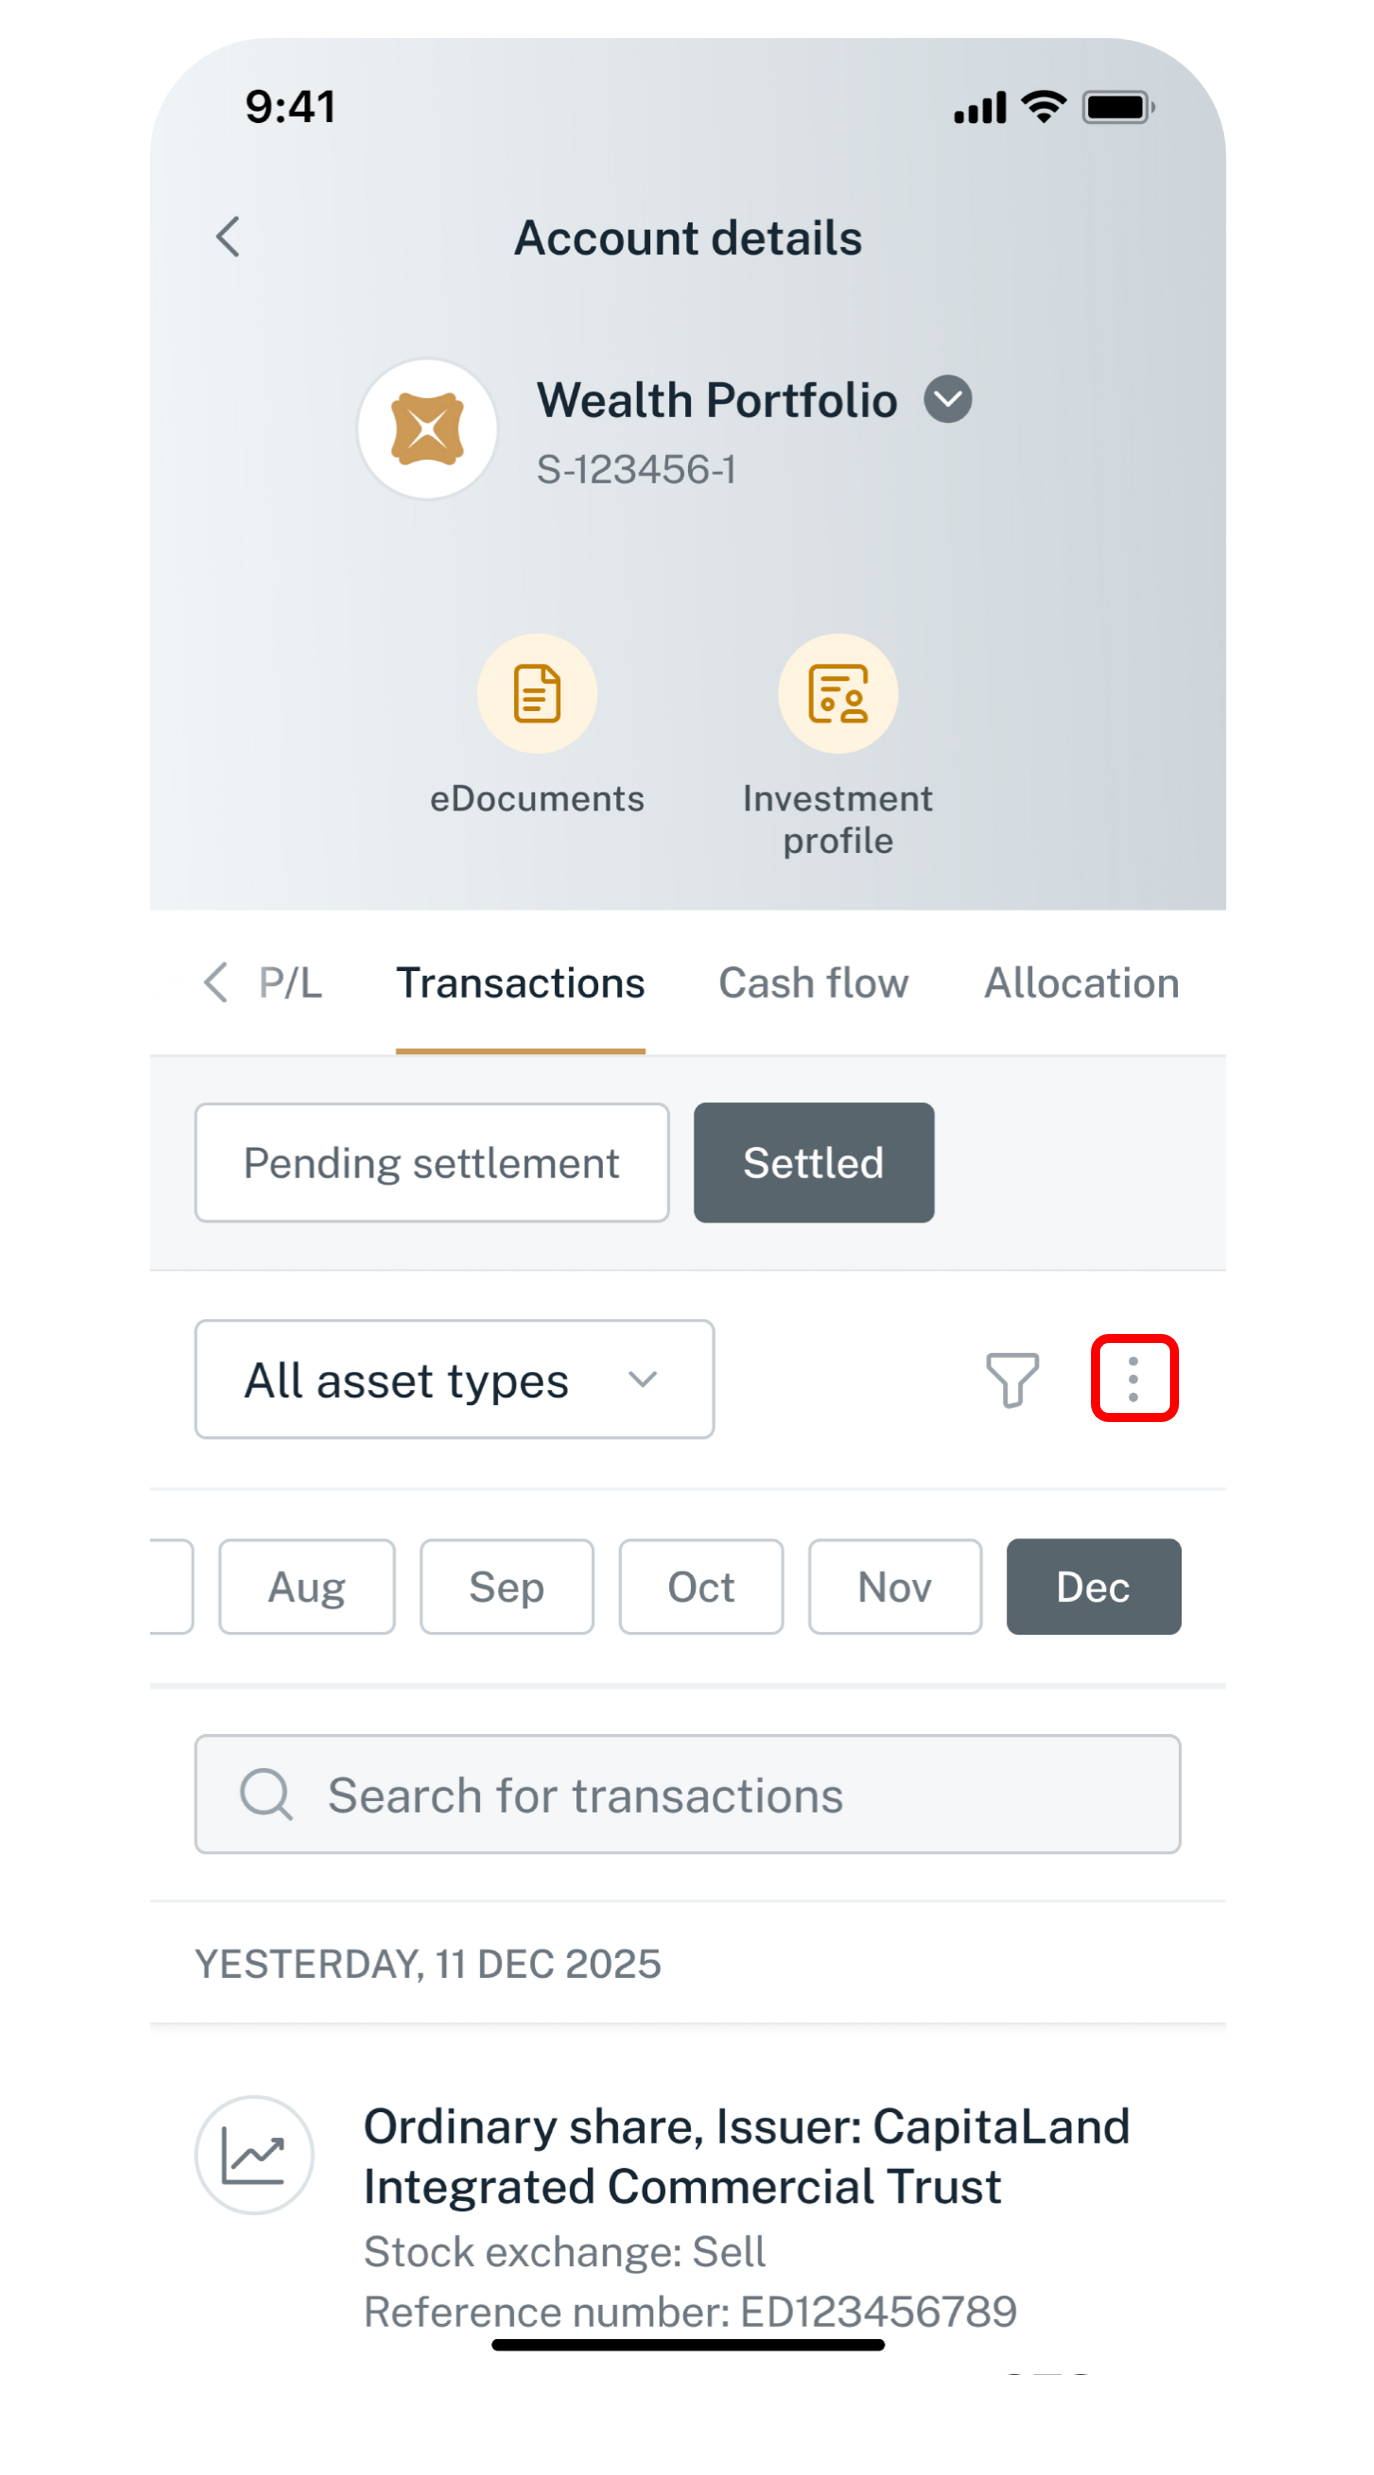Select the Settled filter
1374x2475 pixels.
tap(813, 1163)
